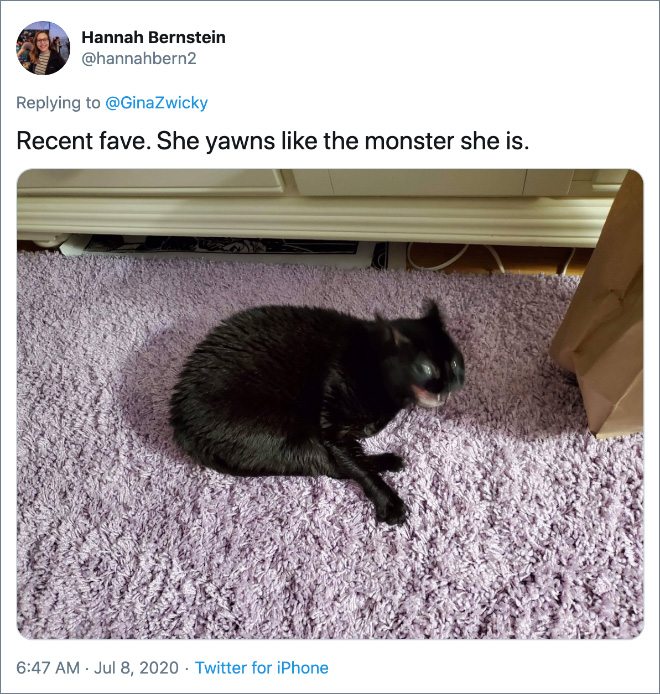Click the 'Replying to' label text

(58, 103)
